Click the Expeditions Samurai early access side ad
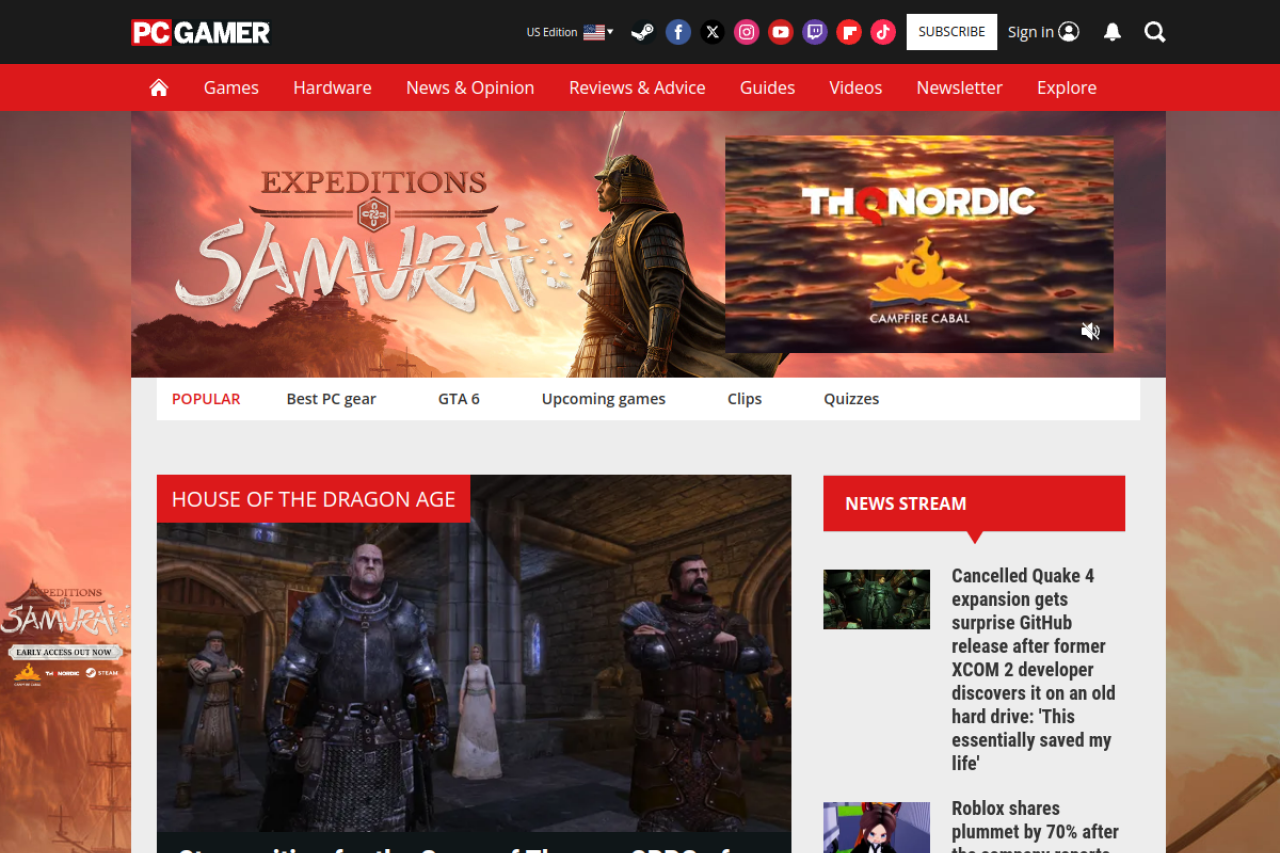 (65, 632)
